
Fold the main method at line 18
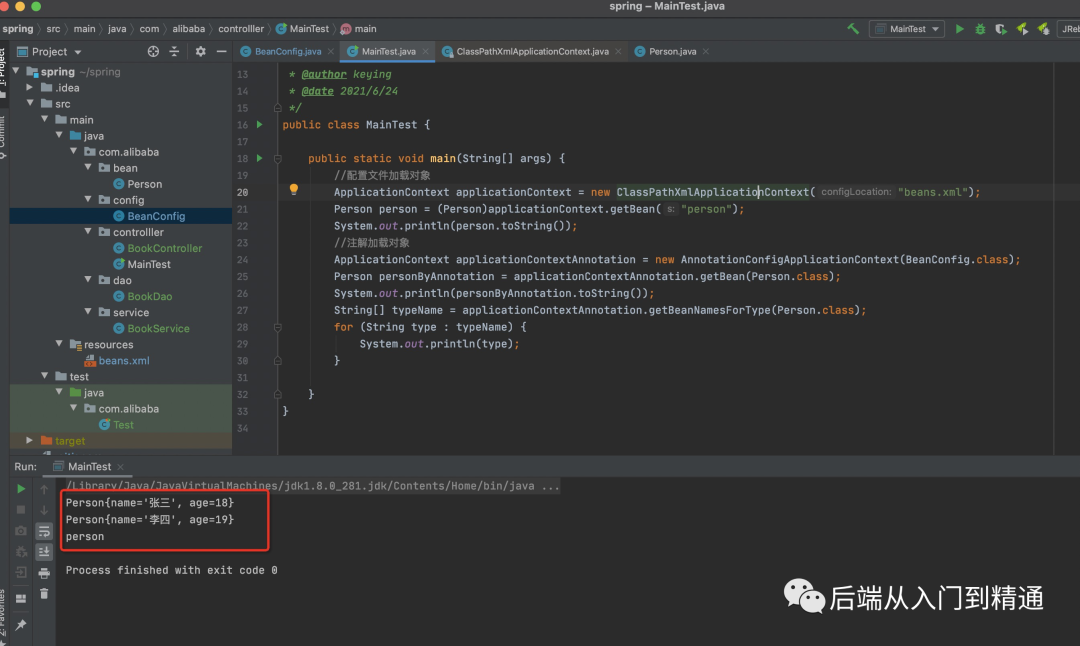point(278,158)
